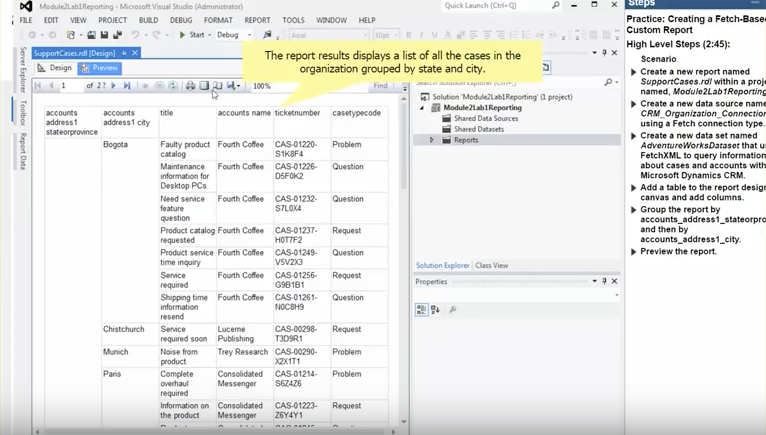The image size is (766, 435).
Task: Click the report preview vertical scrollbar thumb
Action: tap(404, 144)
